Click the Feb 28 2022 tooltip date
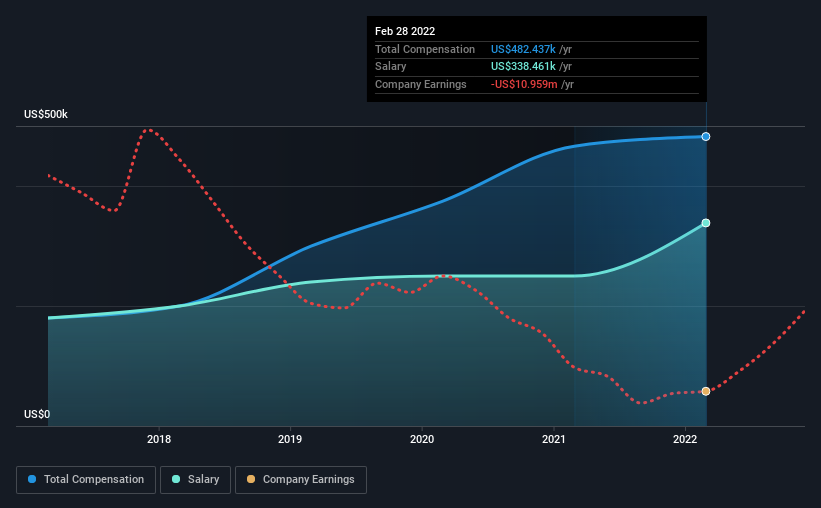821x508 pixels. pos(405,31)
